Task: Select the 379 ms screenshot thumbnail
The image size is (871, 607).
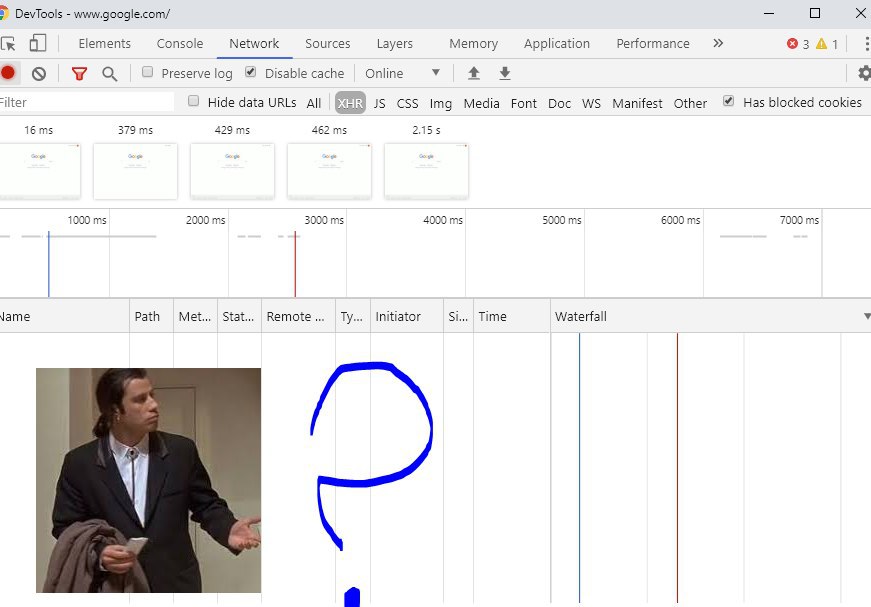Action: [136, 171]
